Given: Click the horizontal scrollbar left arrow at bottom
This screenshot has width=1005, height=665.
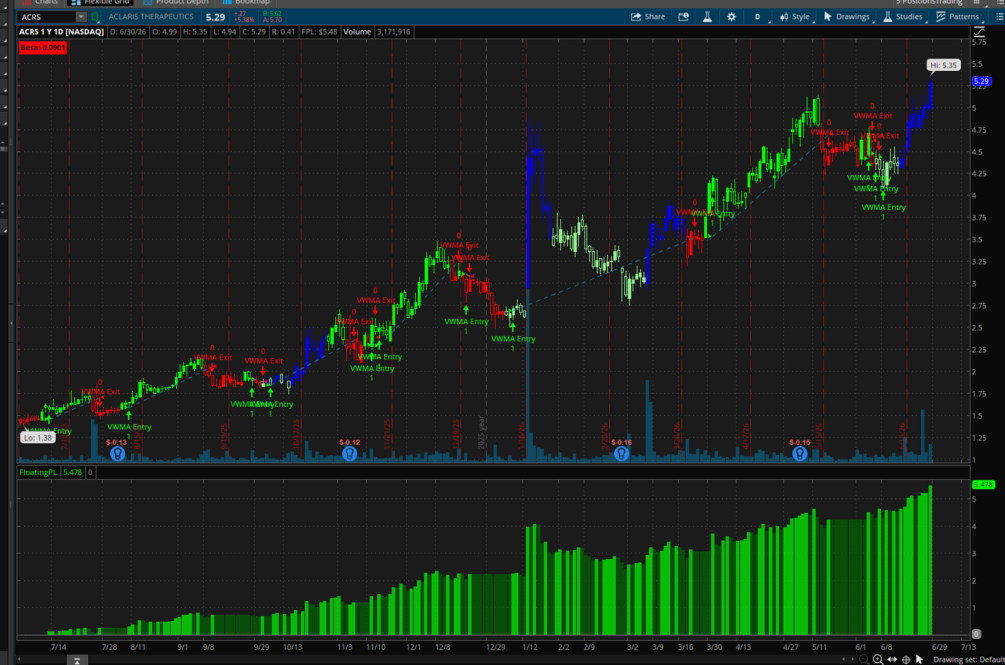Looking at the screenshot, I should click(x=19, y=659).
